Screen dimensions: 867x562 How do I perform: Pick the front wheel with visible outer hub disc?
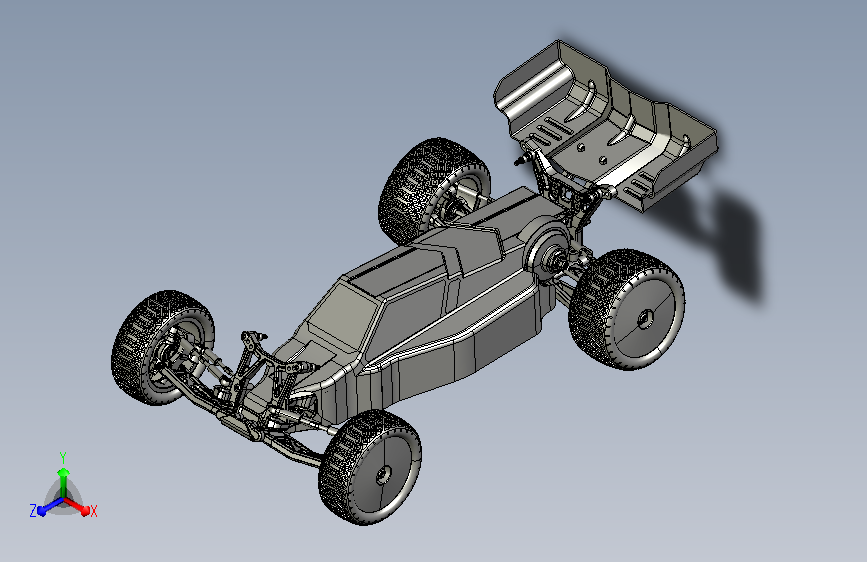click(x=370, y=467)
